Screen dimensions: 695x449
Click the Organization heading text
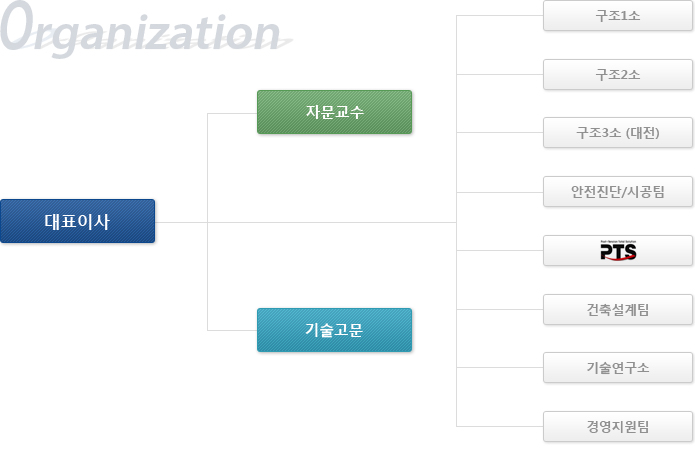(141, 29)
